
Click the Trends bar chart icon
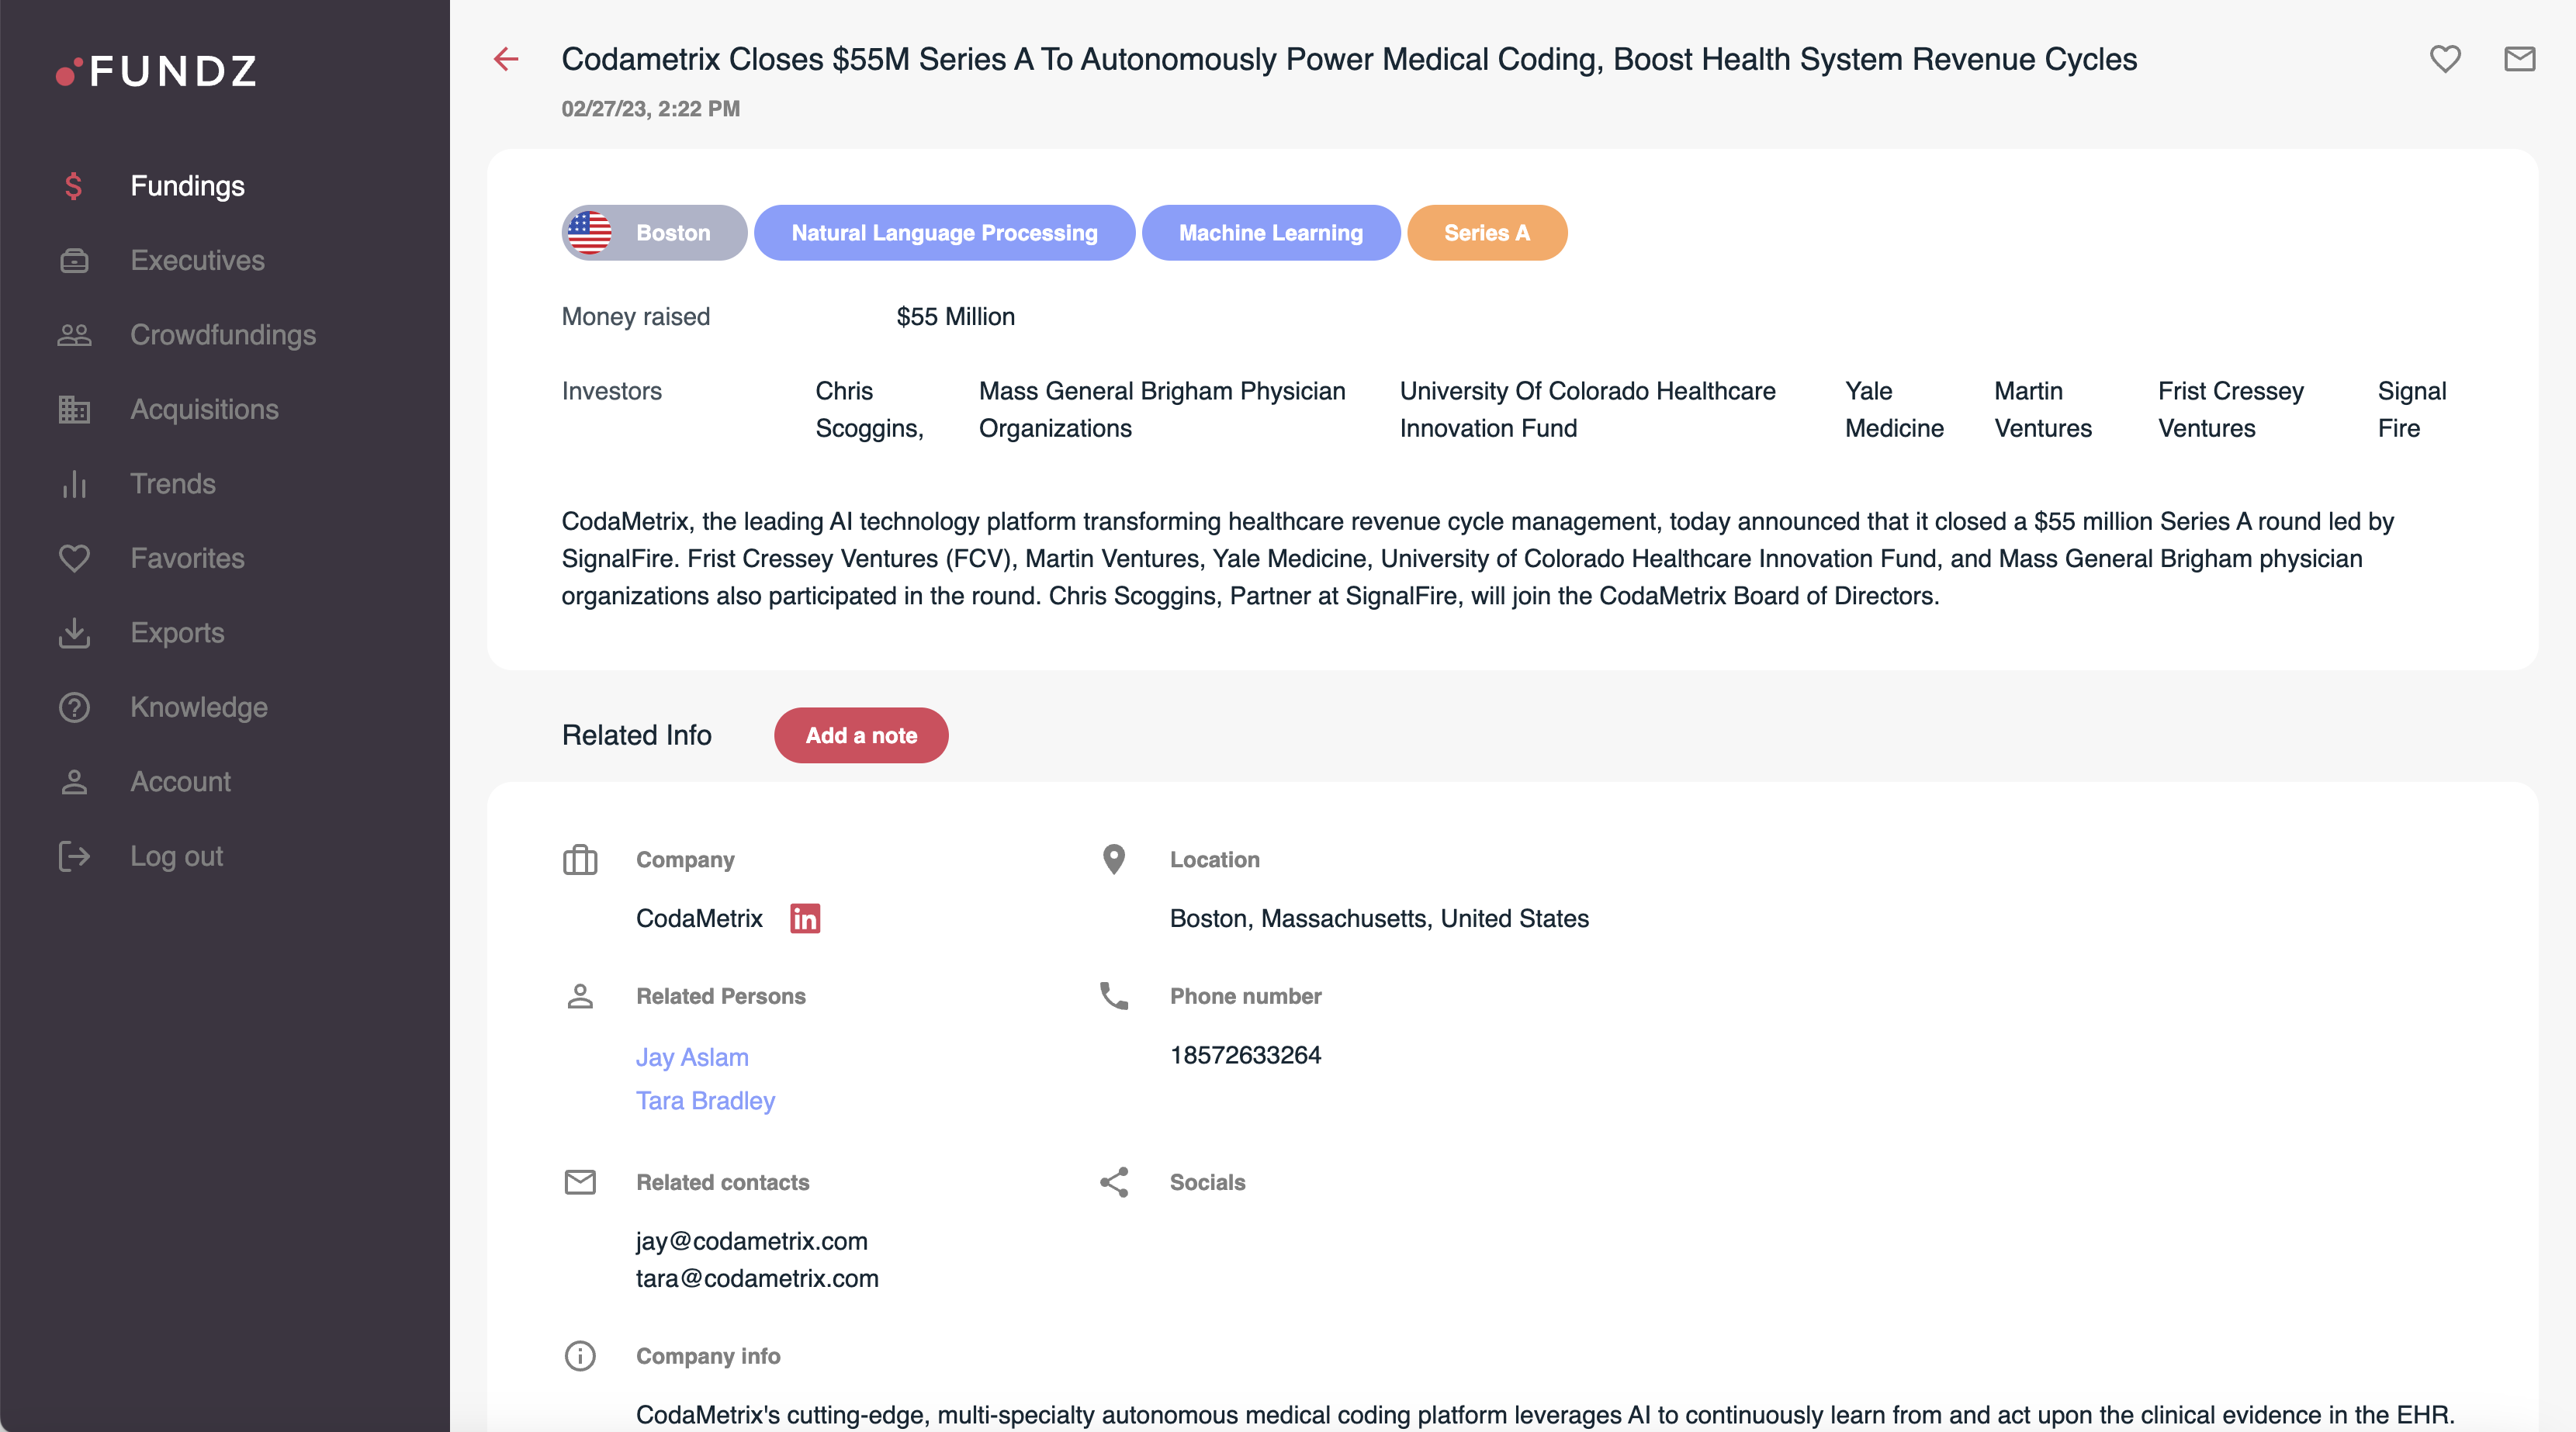(74, 484)
